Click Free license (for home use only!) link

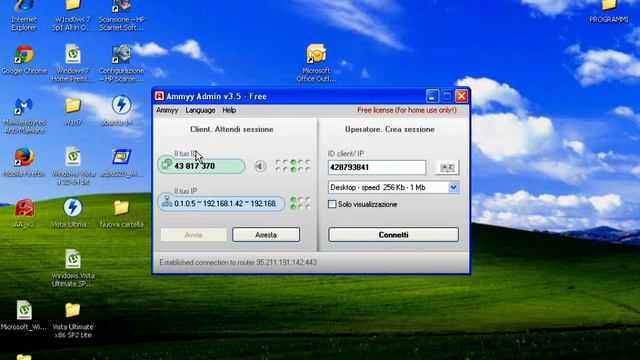(x=407, y=110)
